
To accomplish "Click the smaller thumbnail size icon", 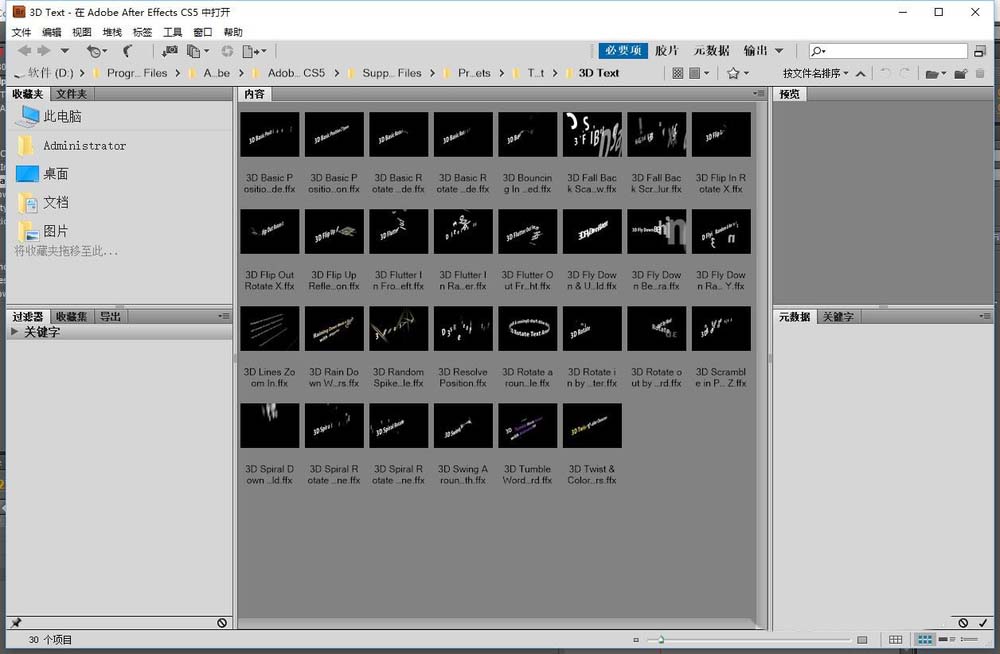I will (636, 639).
